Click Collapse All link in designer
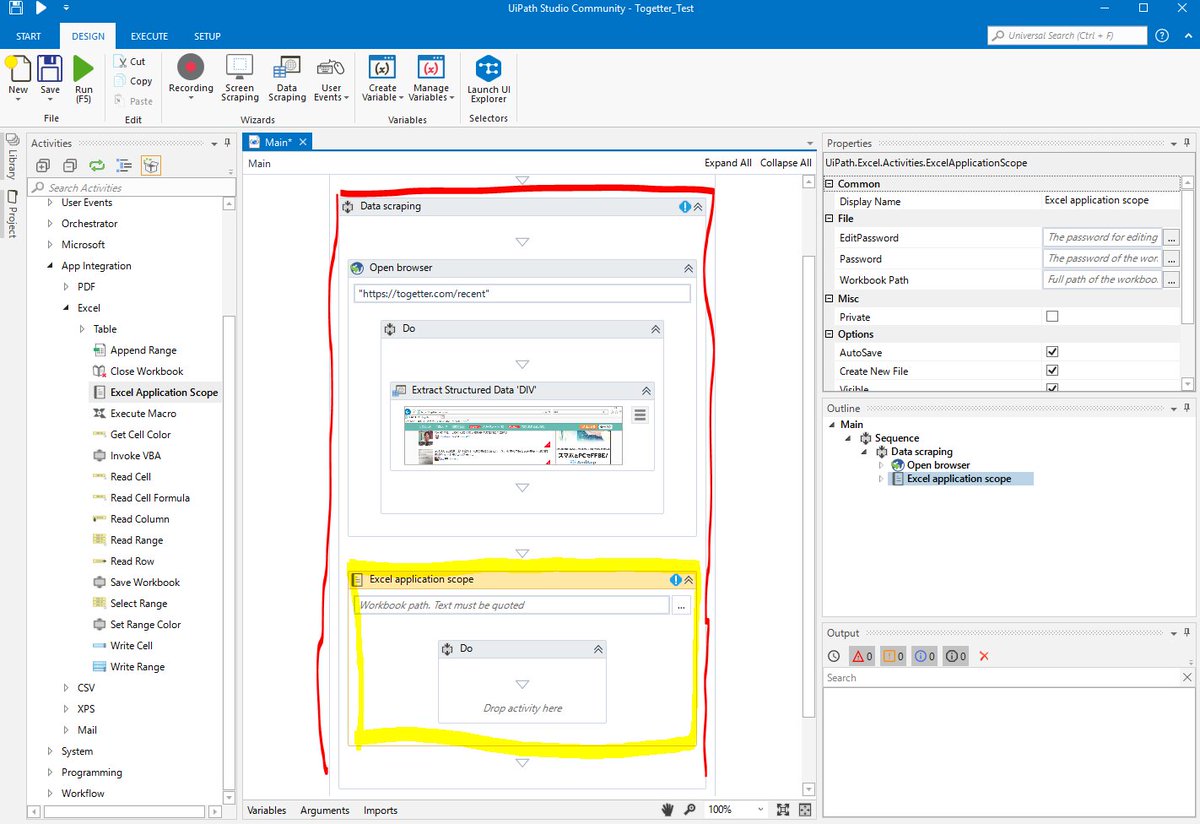Image resolution: width=1200 pixels, height=824 pixels. coord(786,163)
